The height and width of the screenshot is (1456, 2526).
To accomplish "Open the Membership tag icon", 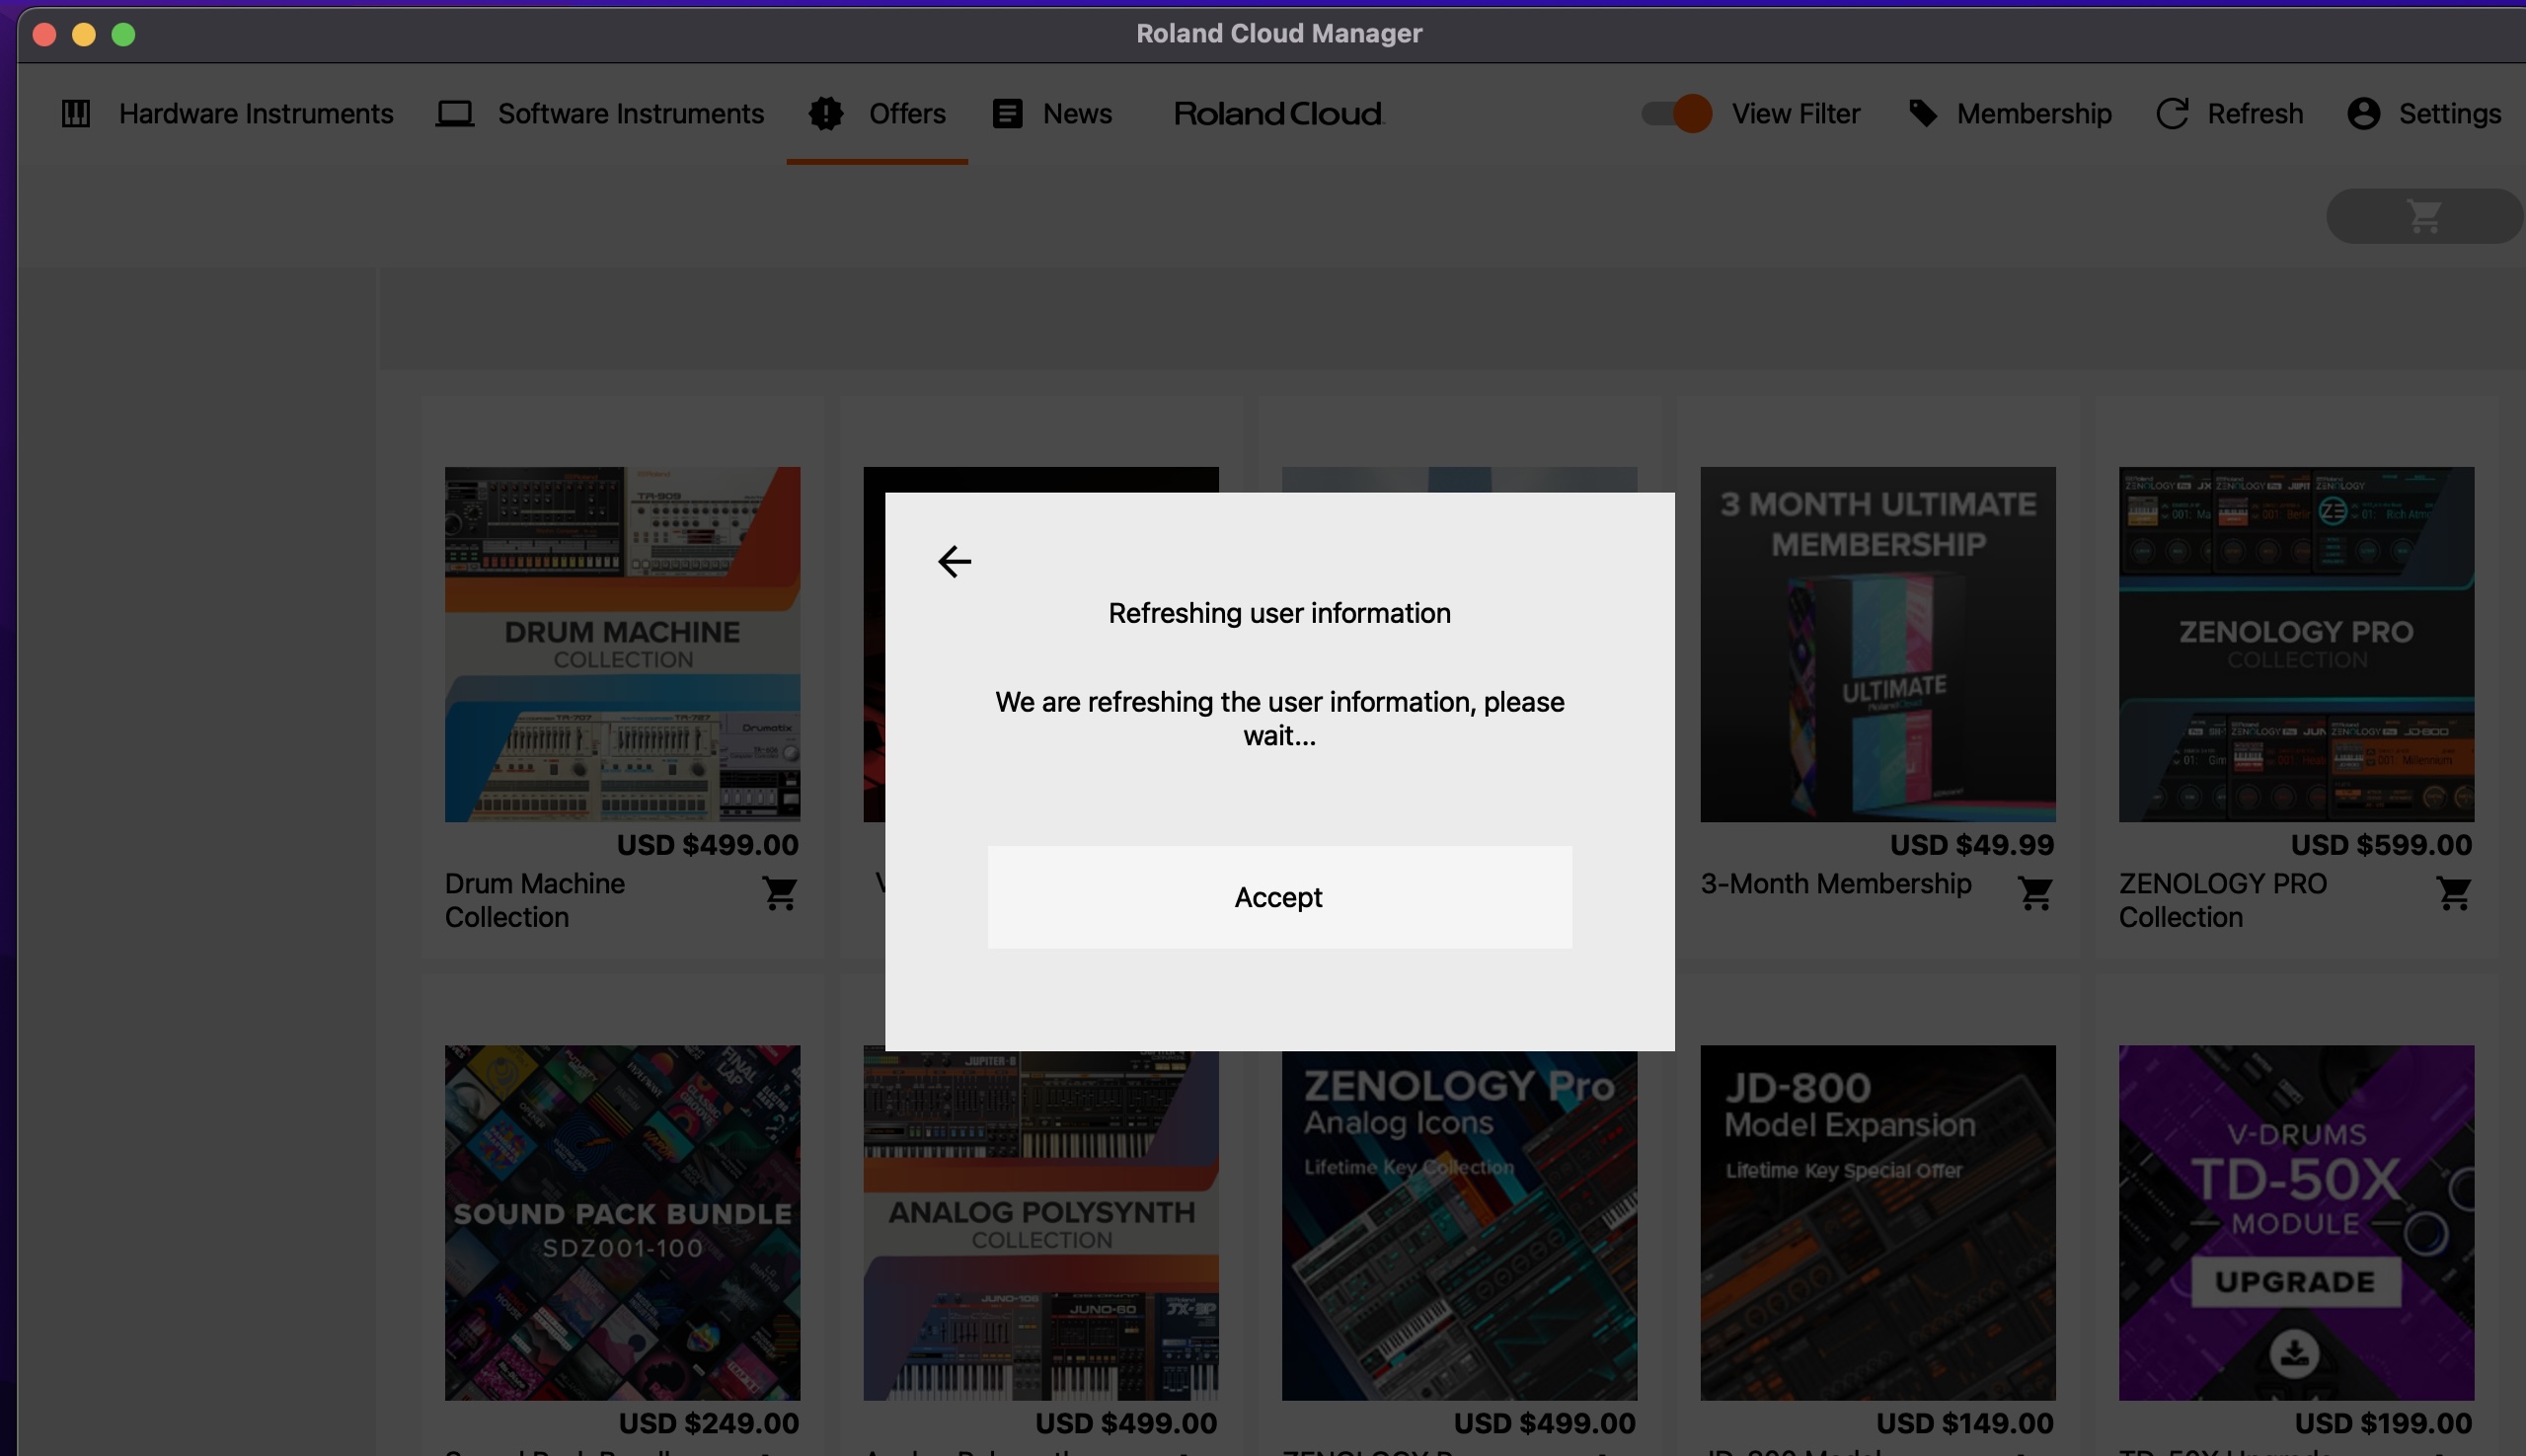I will click(1923, 113).
